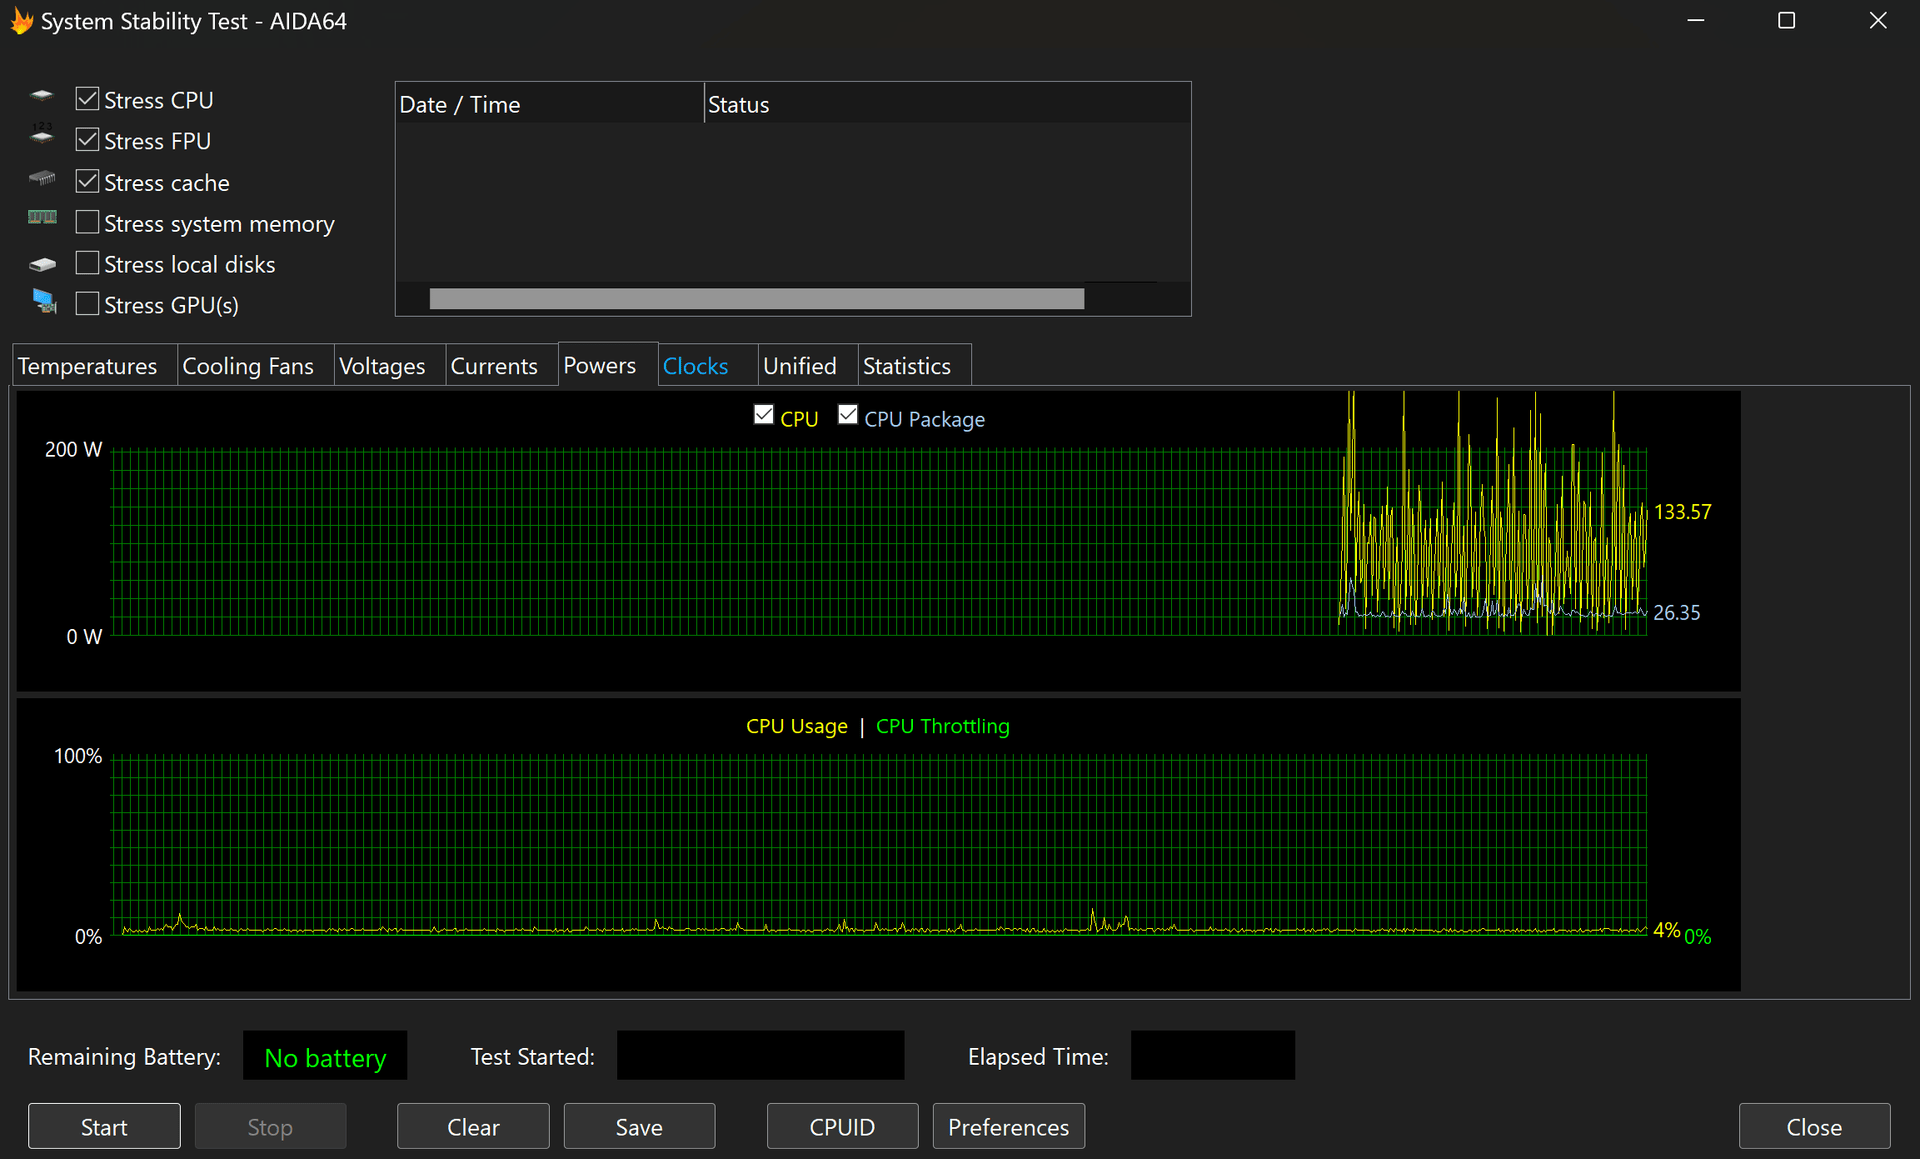Click the disk drive icon beside local disks
Screen dimensions: 1920x1159
[x=42, y=265]
